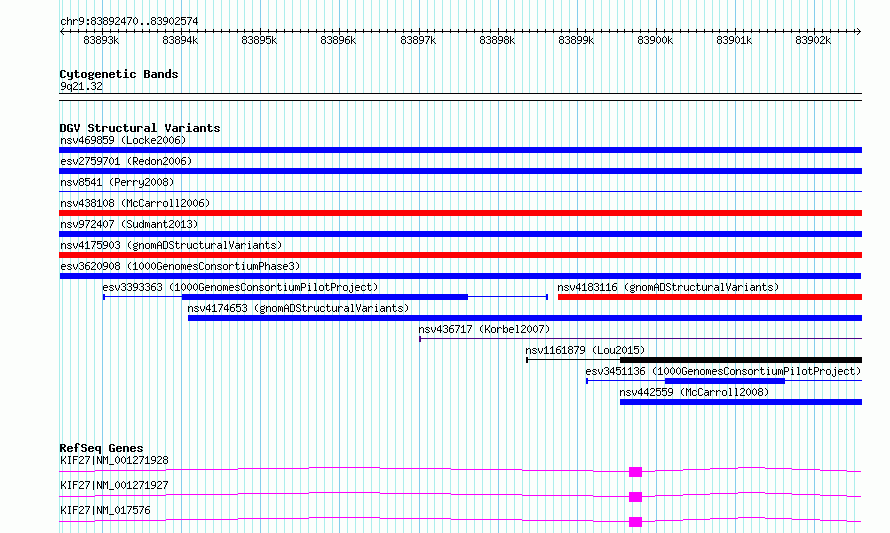The height and width of the screenshot is (533, 890).
Task: Open nsv4175903 (gnomADStructuralVariants) label
Action: [171, 245]
